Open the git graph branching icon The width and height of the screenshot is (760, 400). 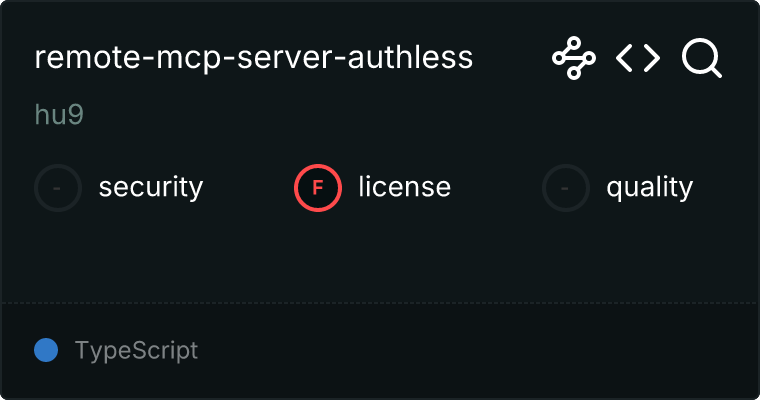(x=574, y=58)
